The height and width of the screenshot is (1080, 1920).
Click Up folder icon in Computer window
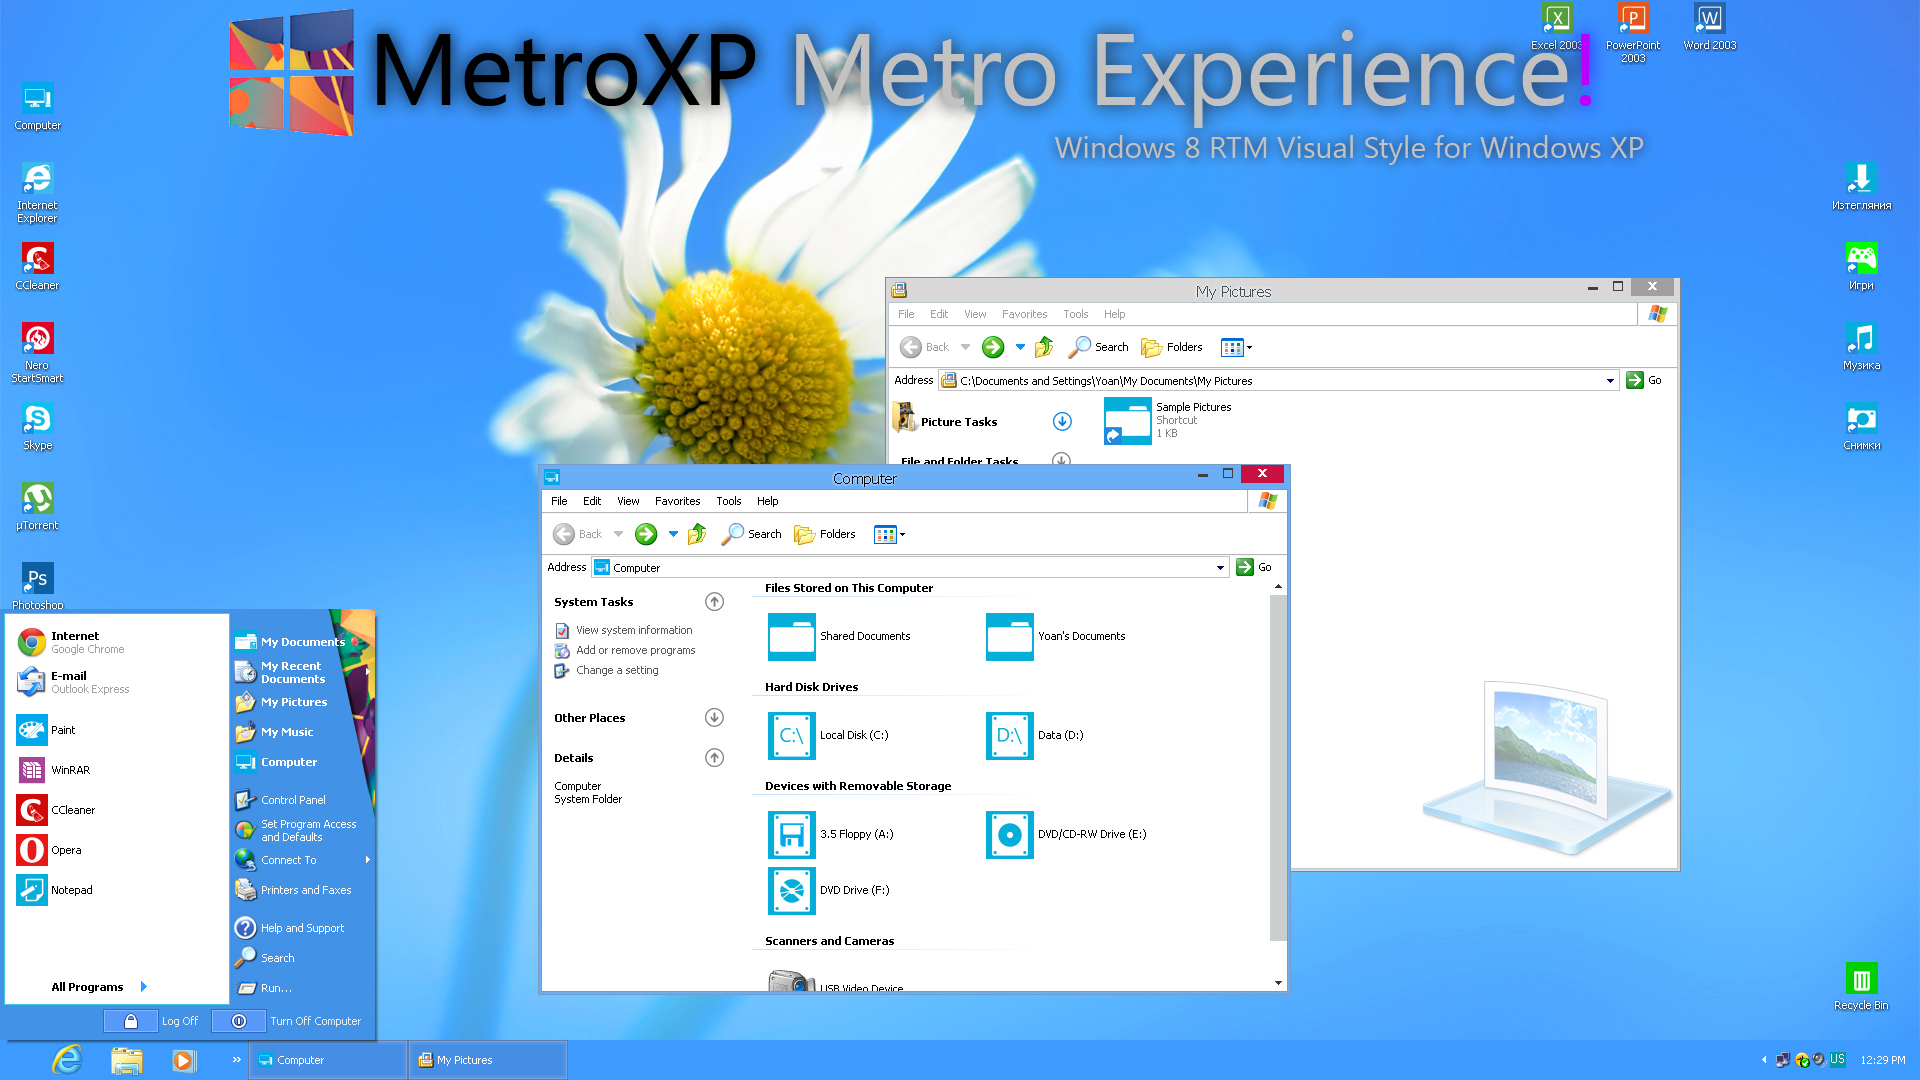click(x=697, y=534)
